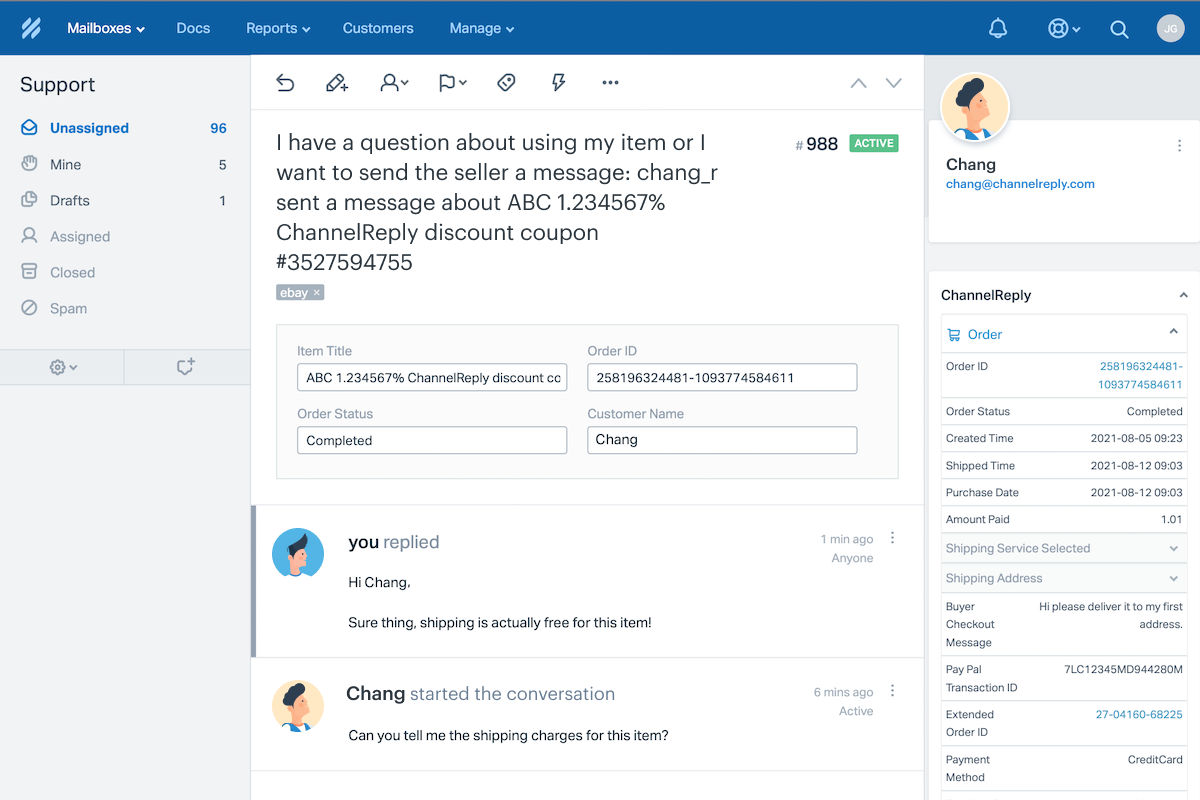This screenshot has height=800, width=1200.
Task: Click the Payment Method CreditCard value
Action: click(x=1155, y=759)
